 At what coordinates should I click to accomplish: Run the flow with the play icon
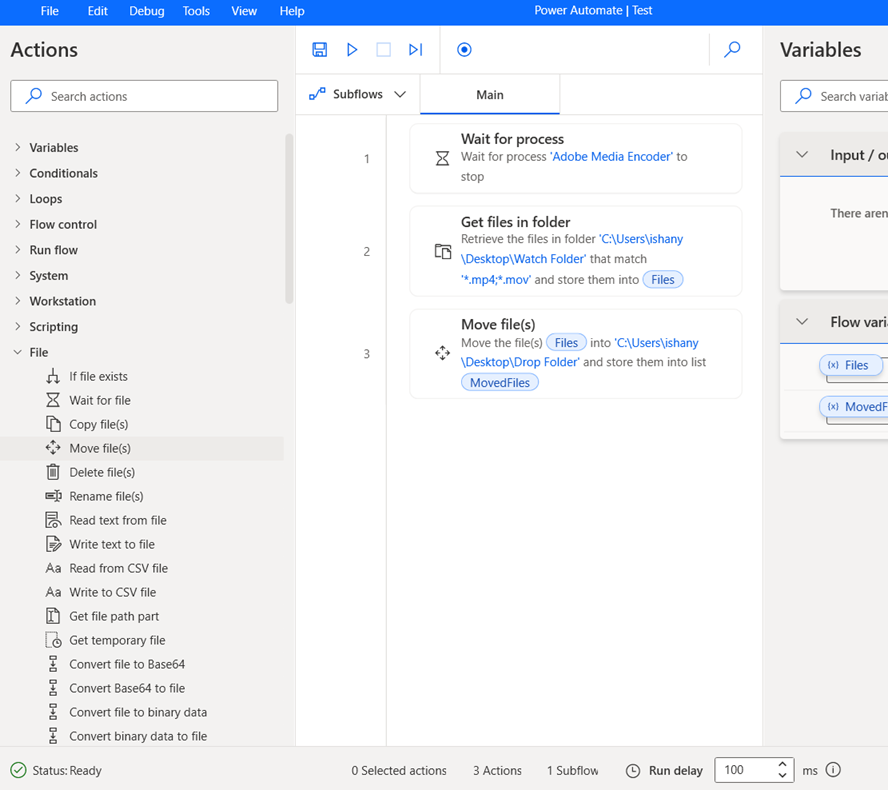point(352,50)
